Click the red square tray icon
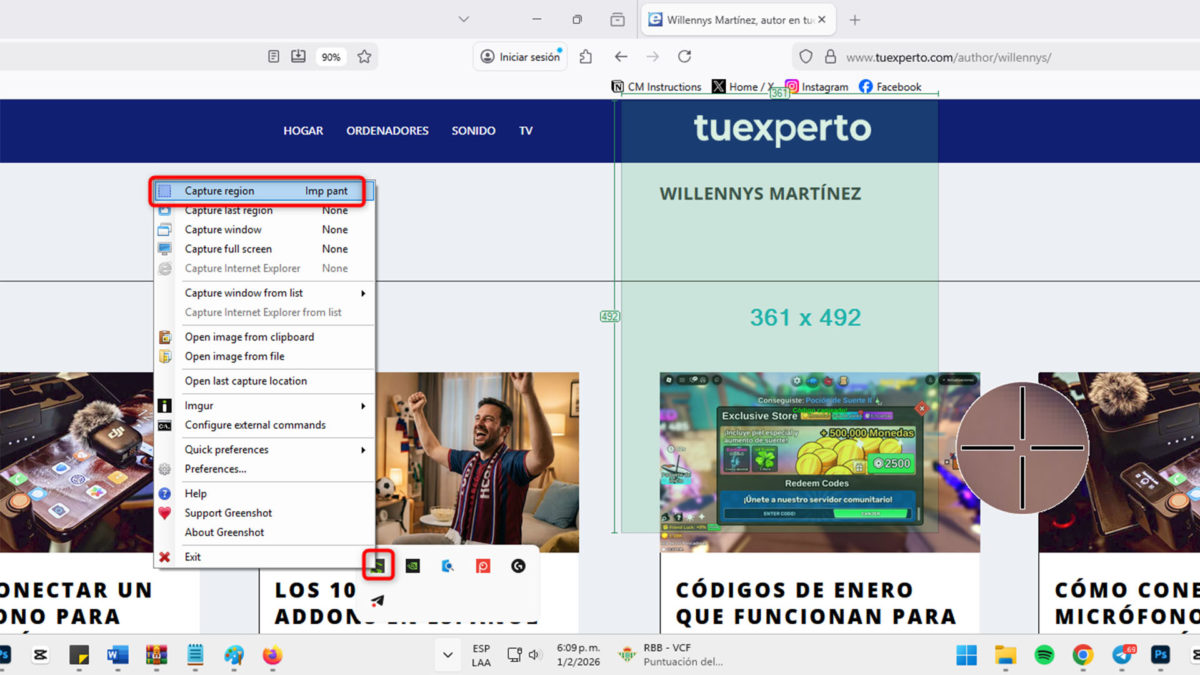Screen dimensions: 1200x675 483,566
